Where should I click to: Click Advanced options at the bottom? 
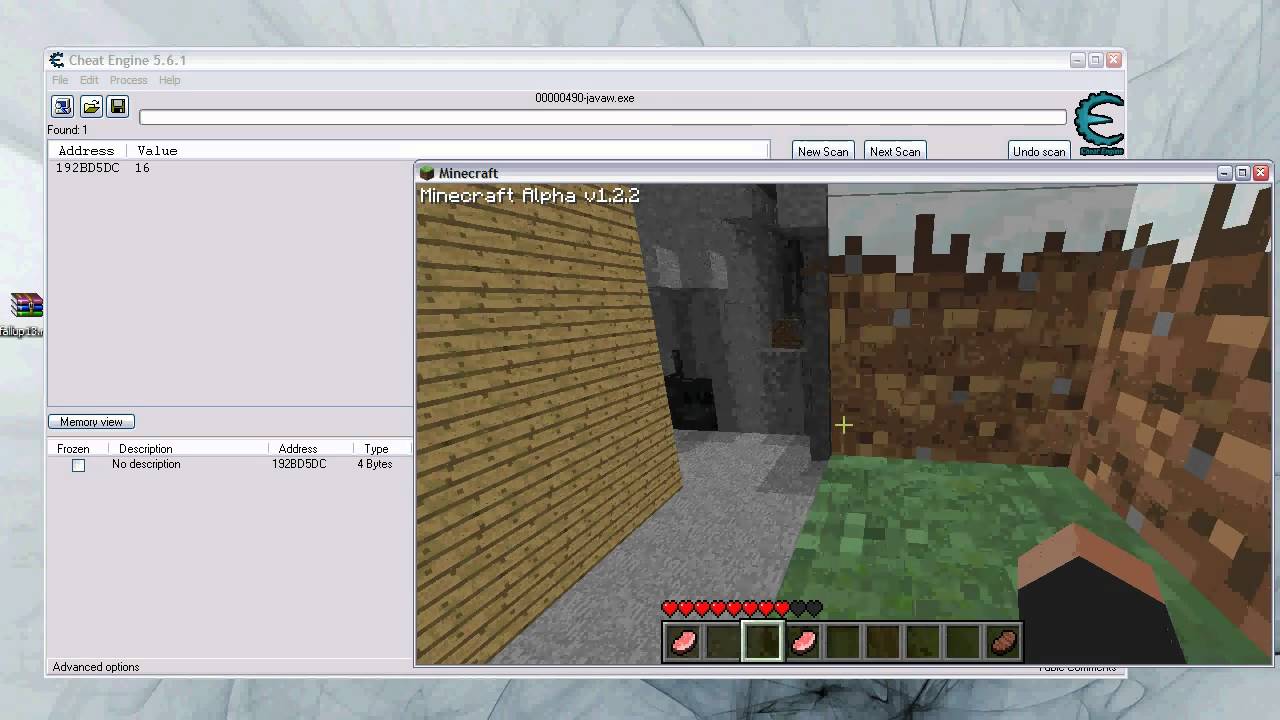coord(96,667)
